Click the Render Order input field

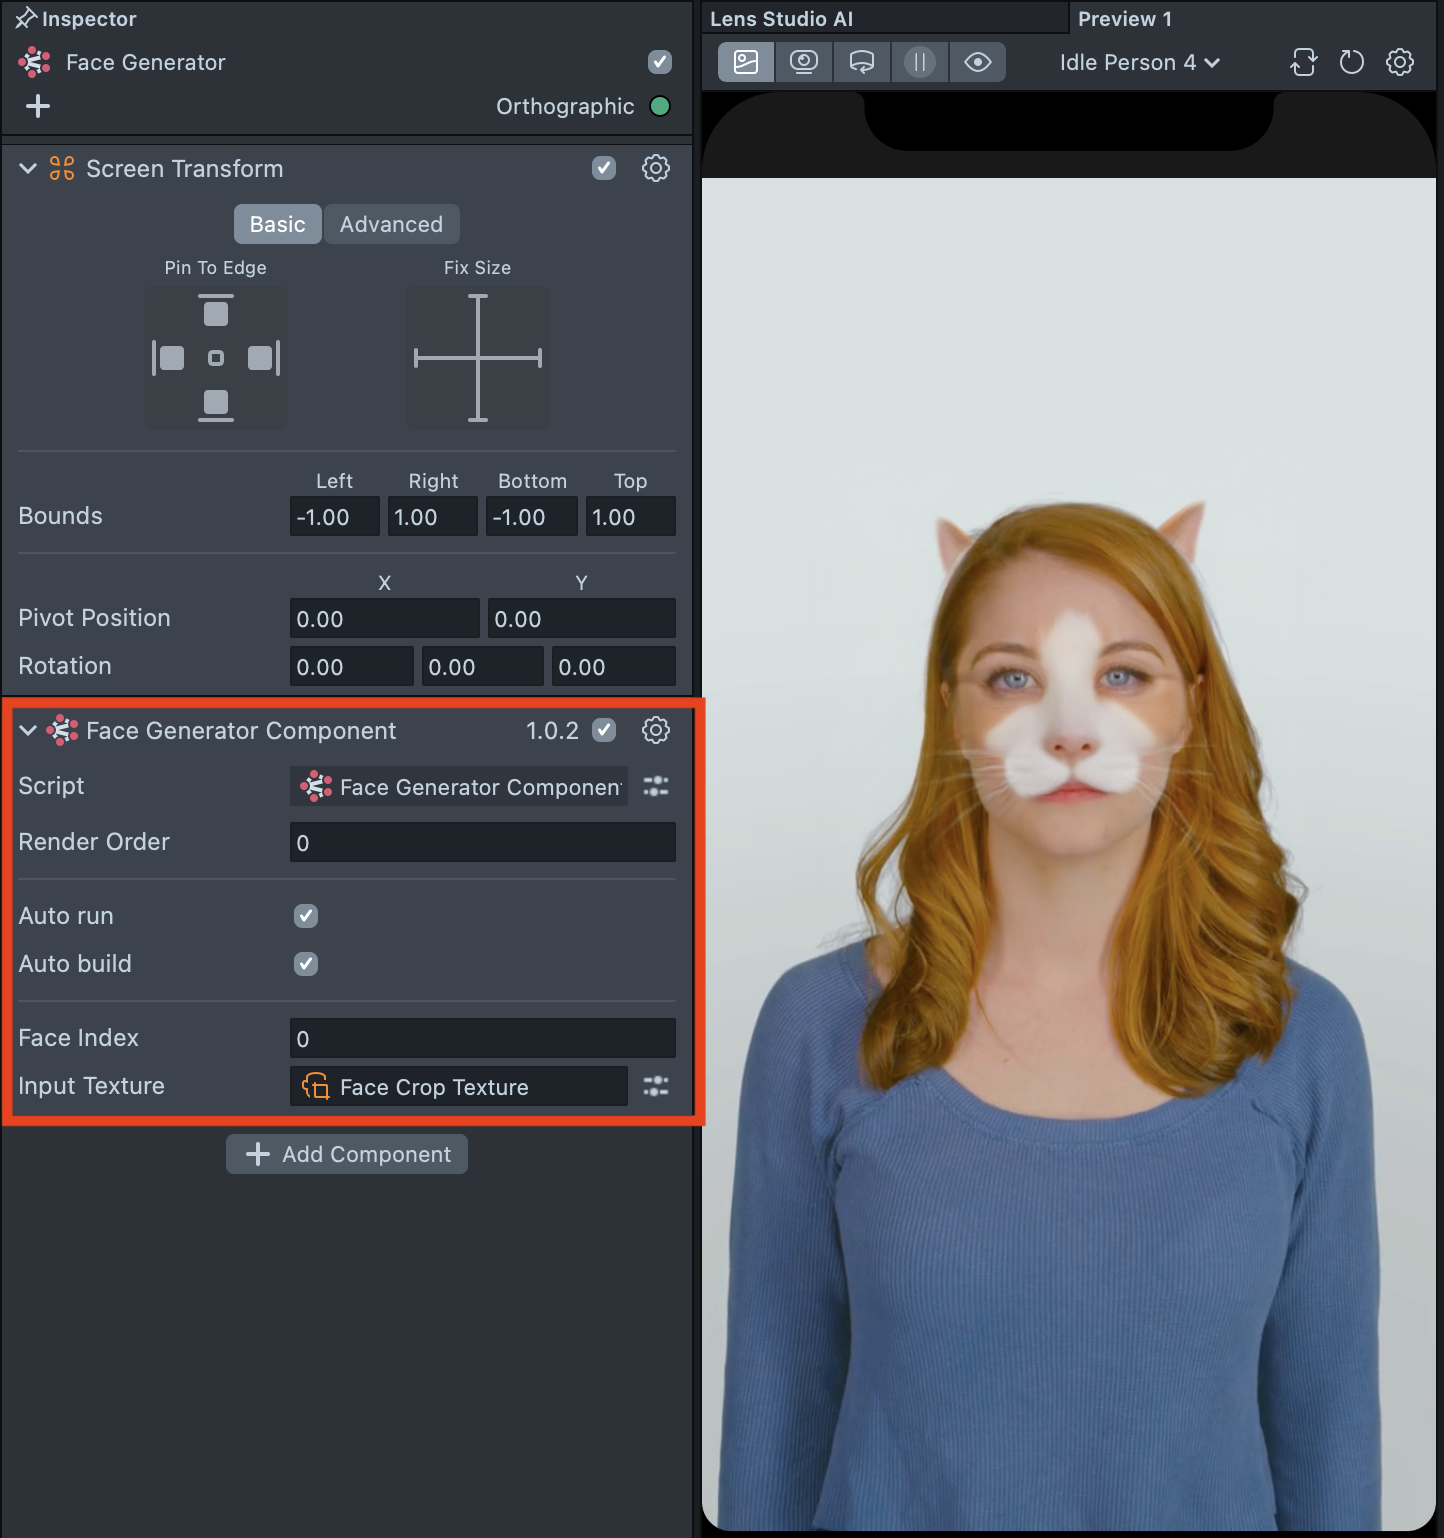pyautogui.click(x=482, y=843)
